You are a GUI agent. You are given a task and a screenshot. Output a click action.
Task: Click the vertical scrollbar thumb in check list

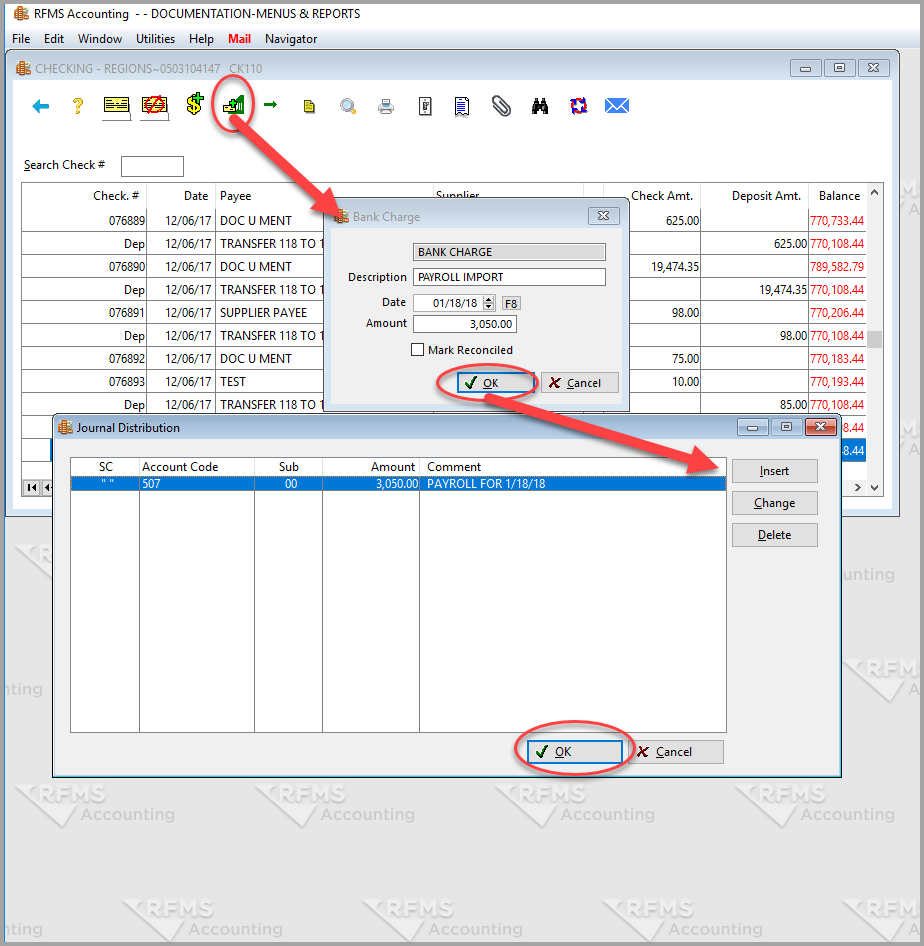point(875,339)
